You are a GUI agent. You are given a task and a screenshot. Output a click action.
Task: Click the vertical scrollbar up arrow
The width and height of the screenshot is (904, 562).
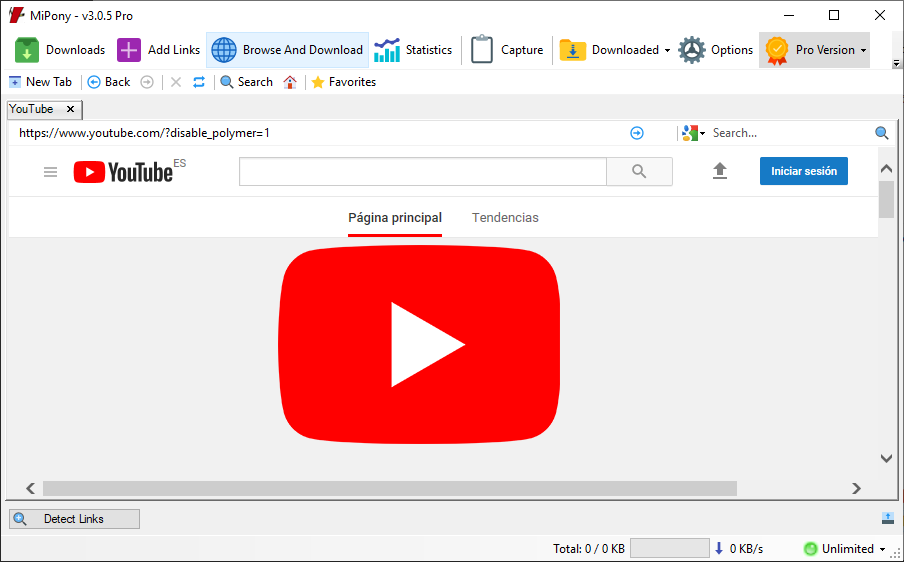[x=886, y=168]
